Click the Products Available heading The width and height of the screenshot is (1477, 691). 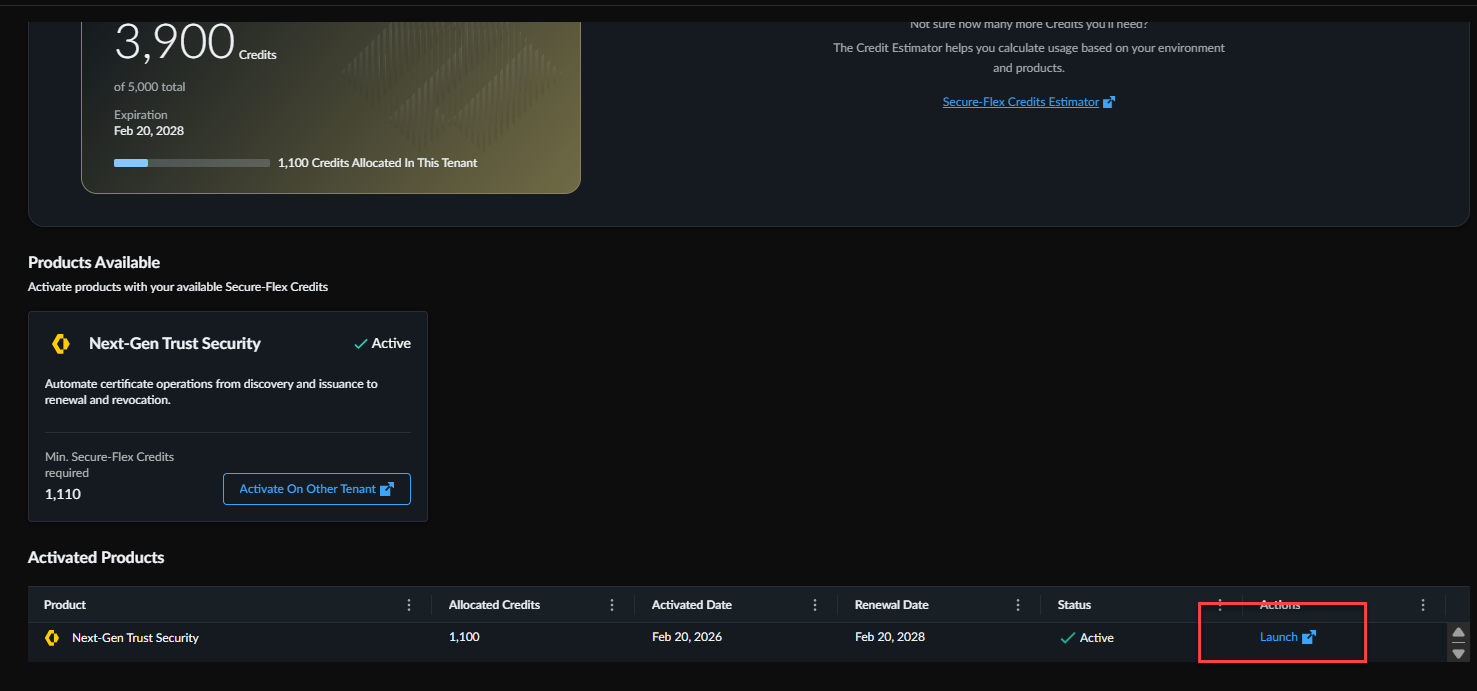click(x=94, y=262)
